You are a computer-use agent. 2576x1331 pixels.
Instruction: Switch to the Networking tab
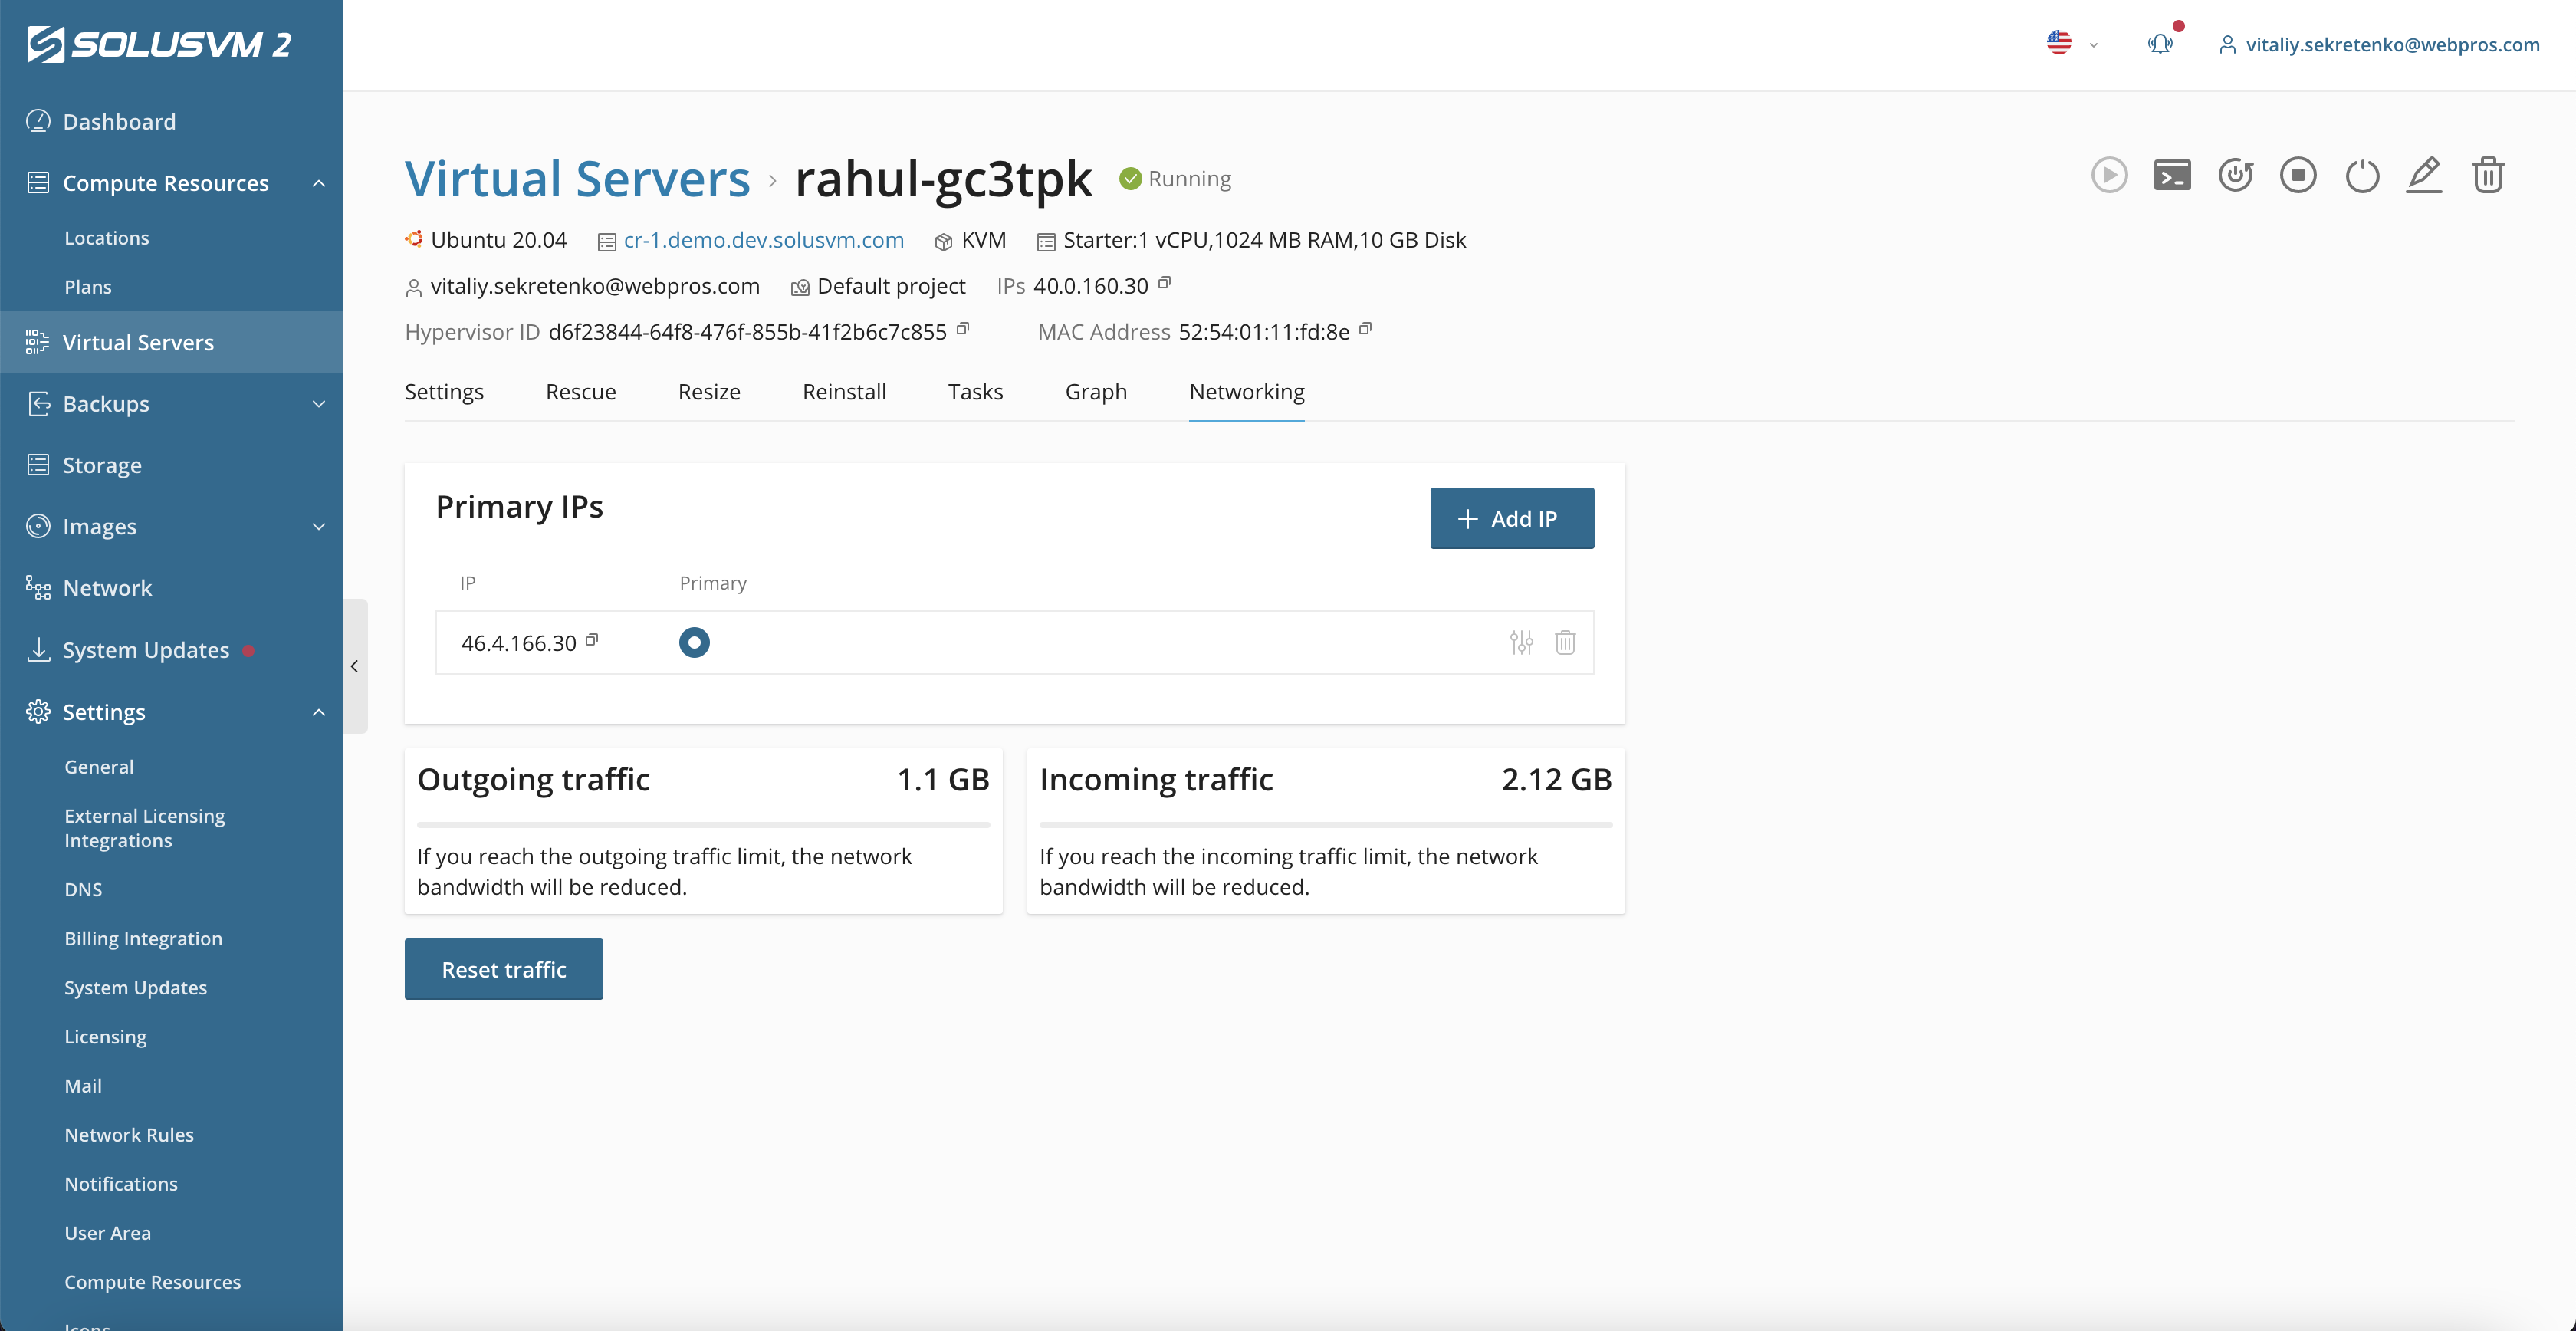point(1246,392)
